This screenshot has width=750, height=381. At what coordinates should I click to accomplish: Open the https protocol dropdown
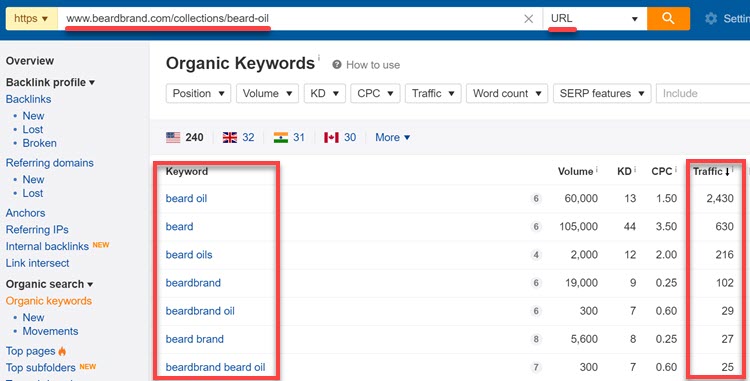click(32, 19)
